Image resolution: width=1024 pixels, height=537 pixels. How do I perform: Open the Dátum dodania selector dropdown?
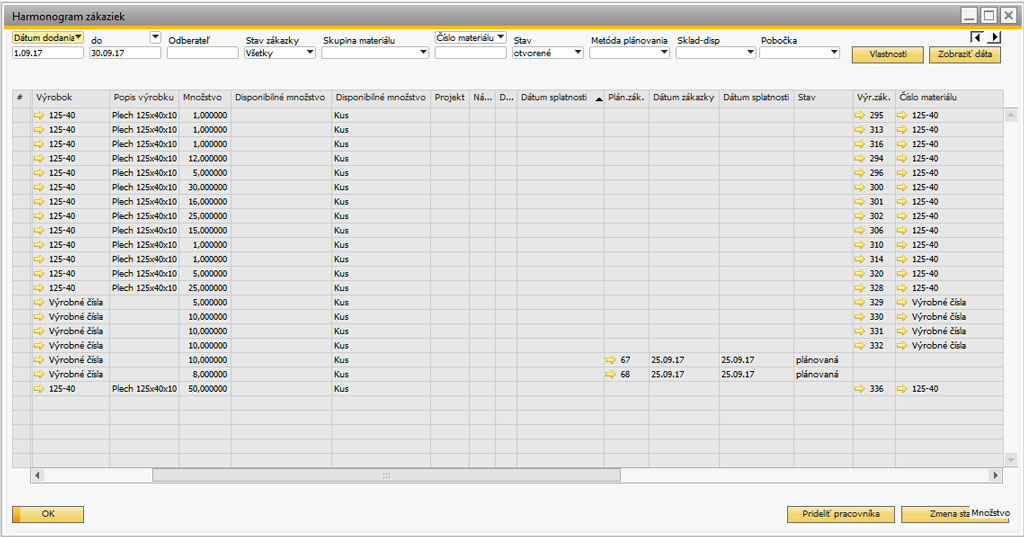[78, 36]
